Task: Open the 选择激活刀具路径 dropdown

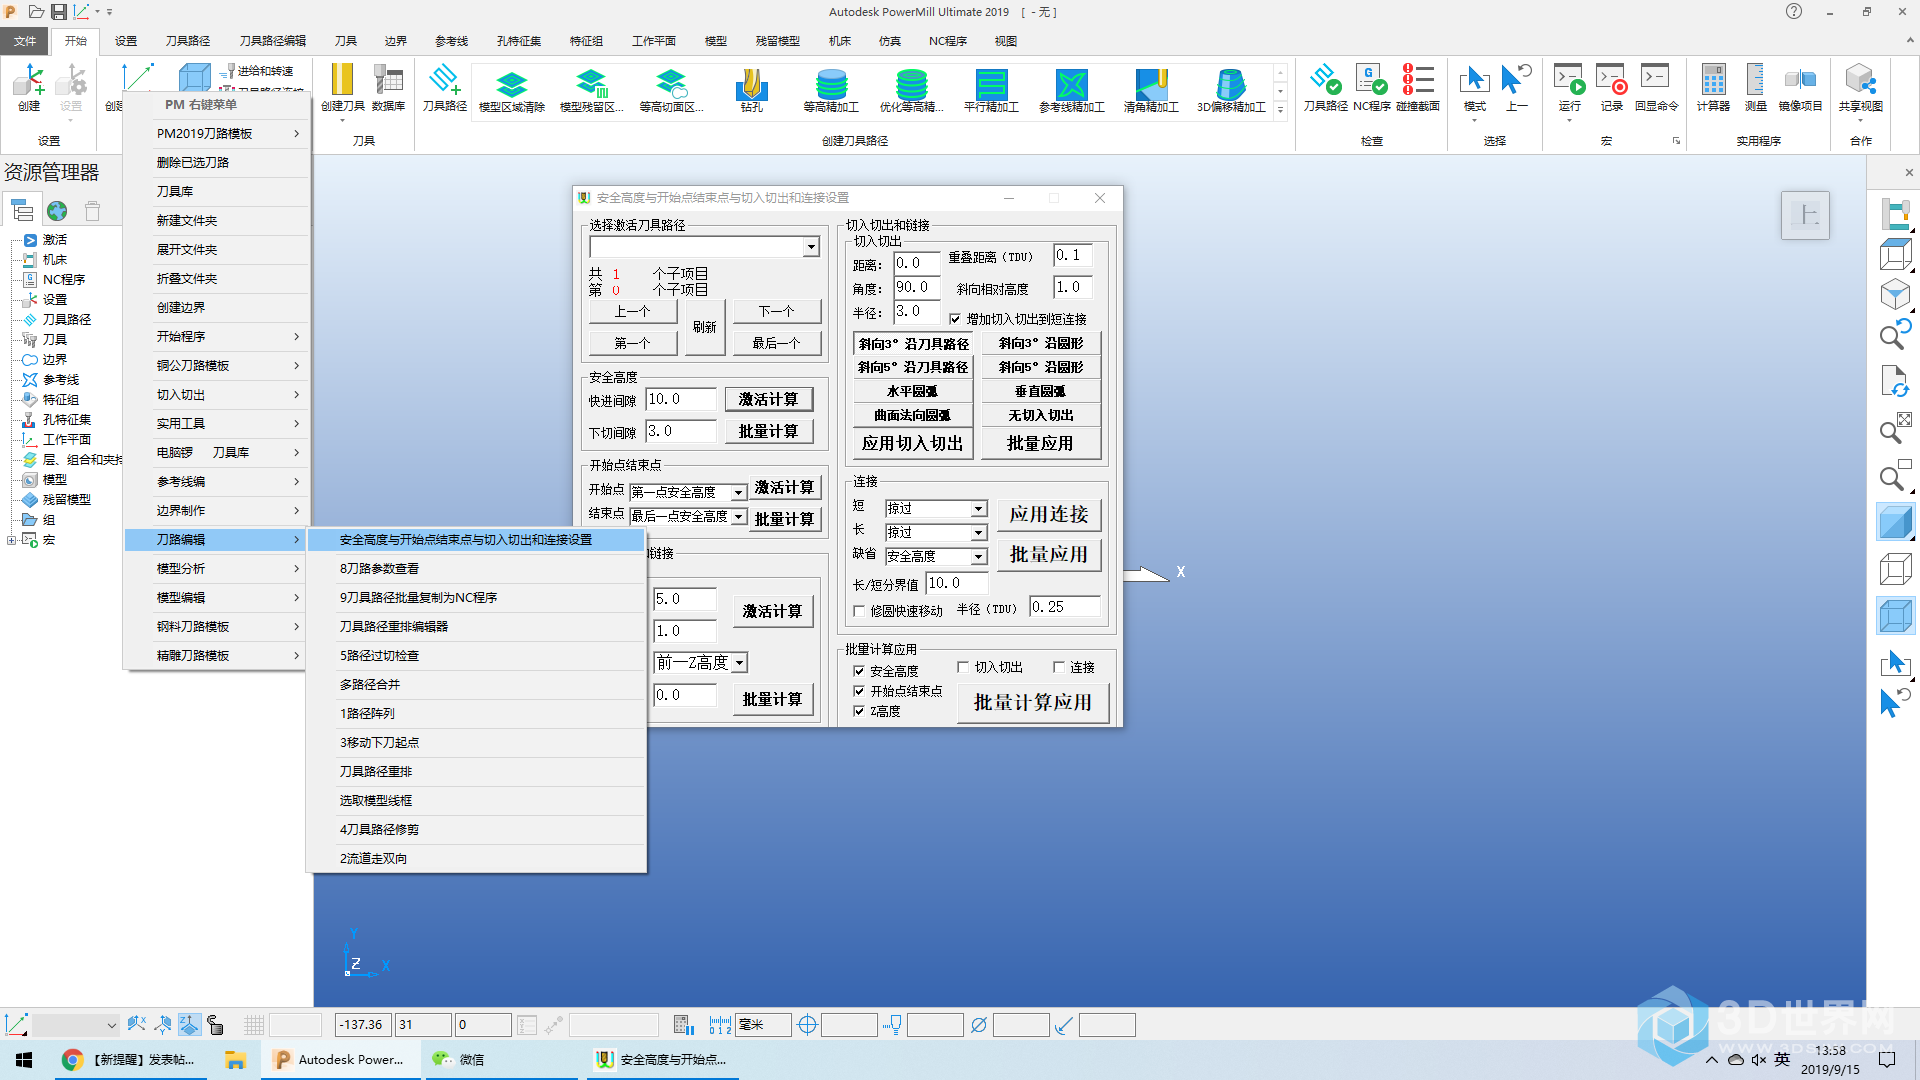Action: pyautogui.click(x=811, y=247)
